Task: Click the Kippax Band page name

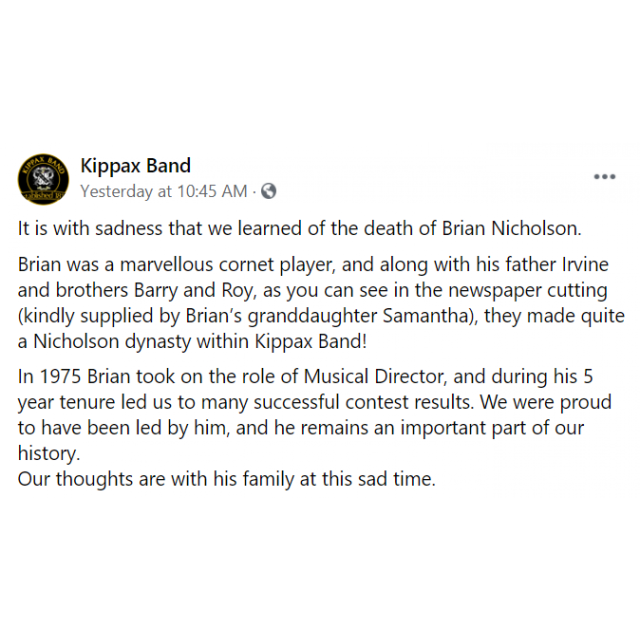Action: [135, 166]
